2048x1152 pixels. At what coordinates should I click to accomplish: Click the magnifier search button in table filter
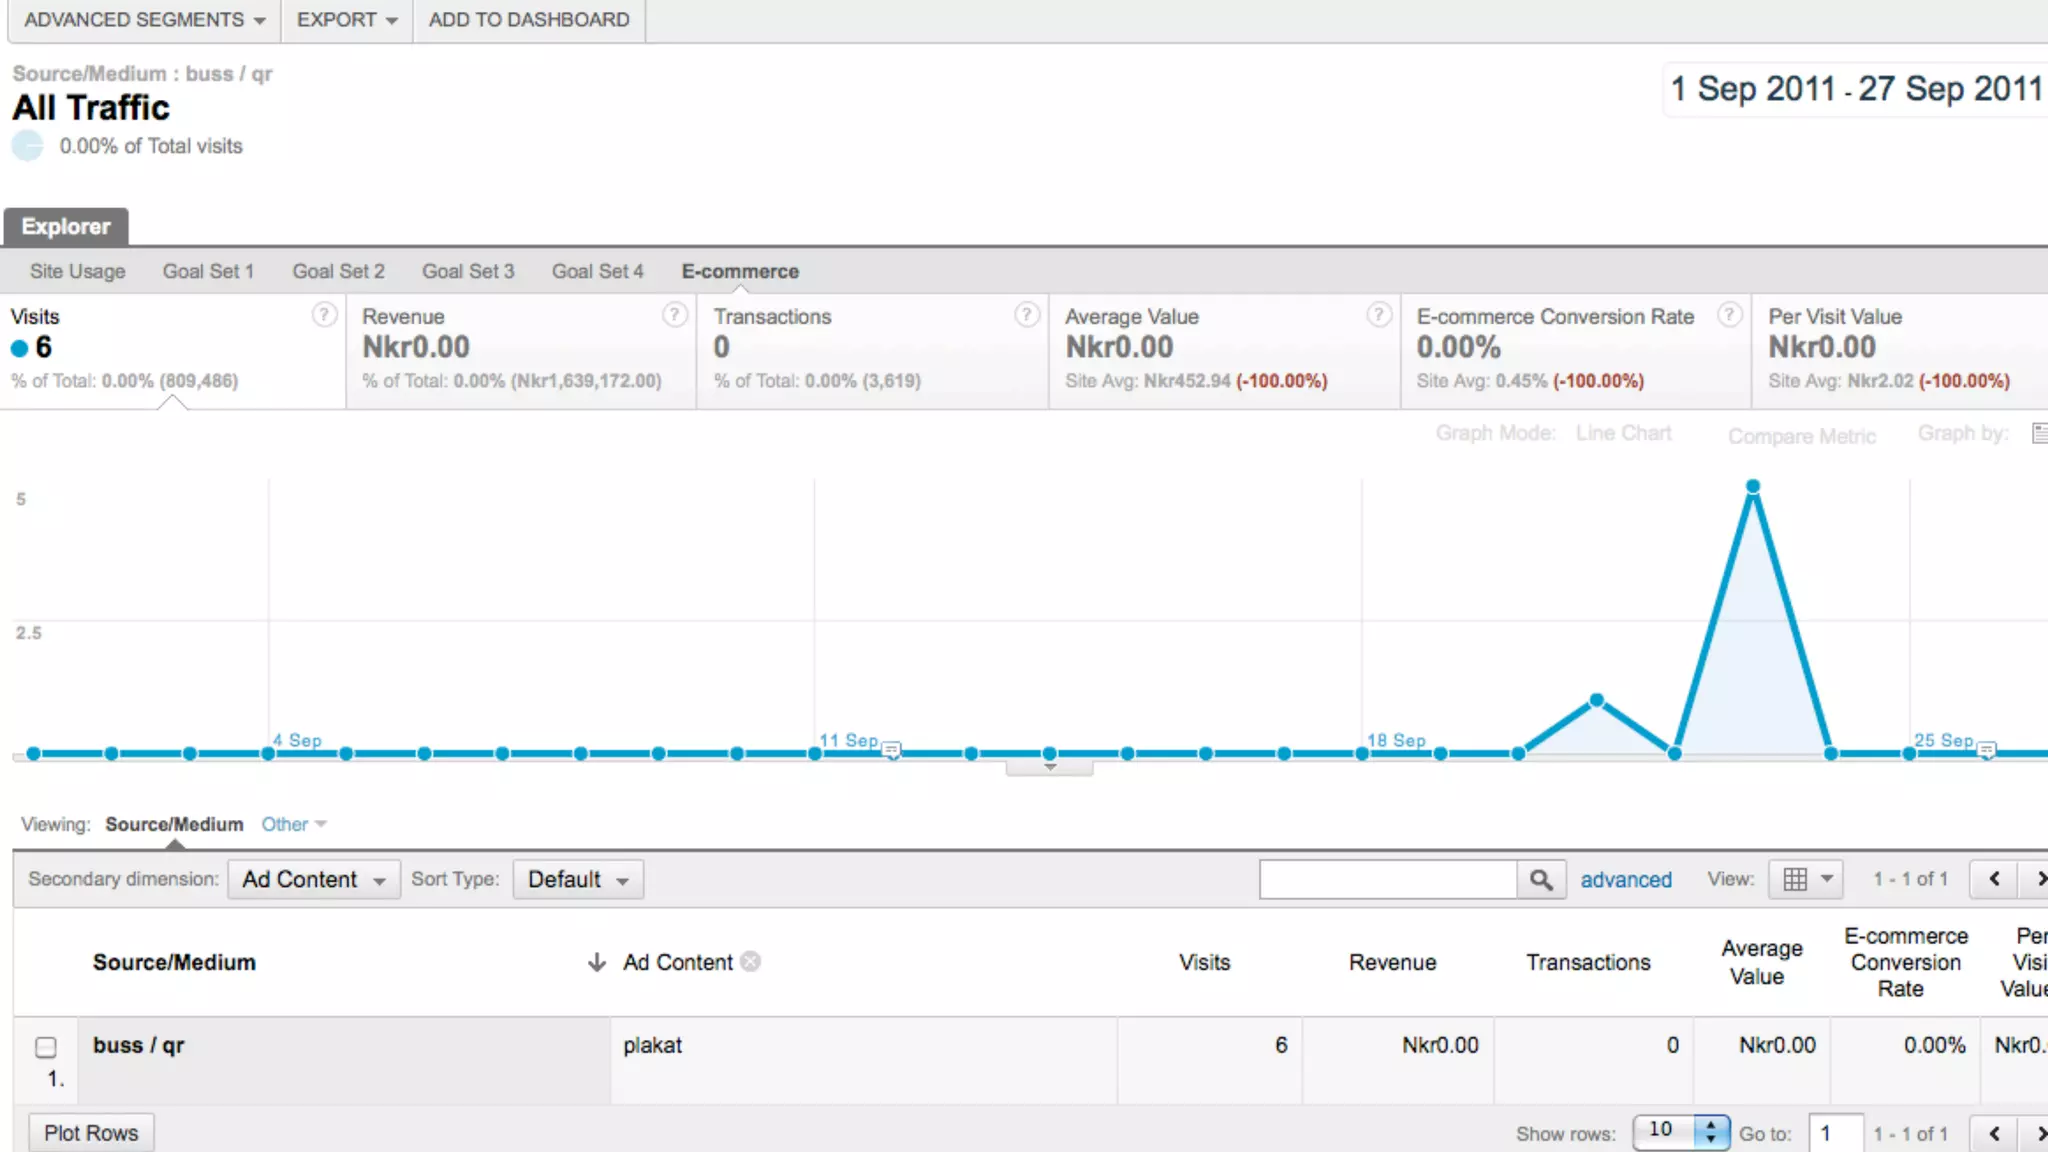(1541, 880)
